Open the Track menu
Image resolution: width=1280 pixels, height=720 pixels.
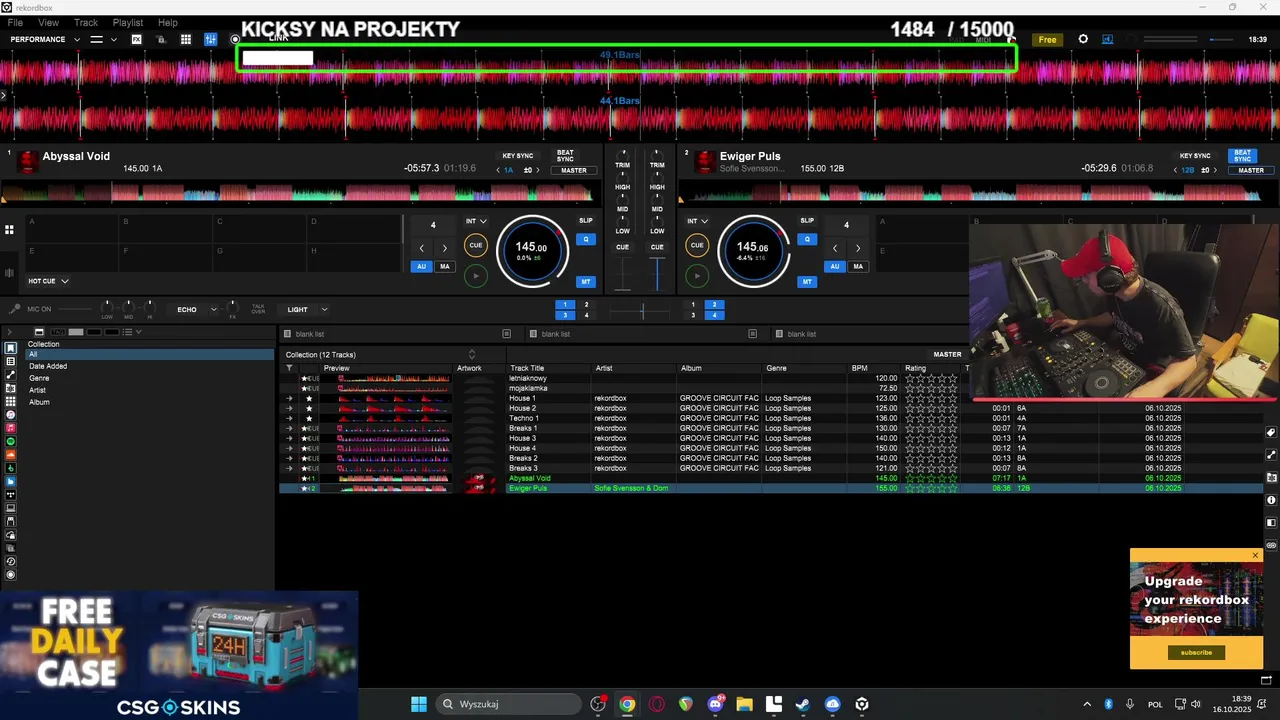tap(86, 22)
